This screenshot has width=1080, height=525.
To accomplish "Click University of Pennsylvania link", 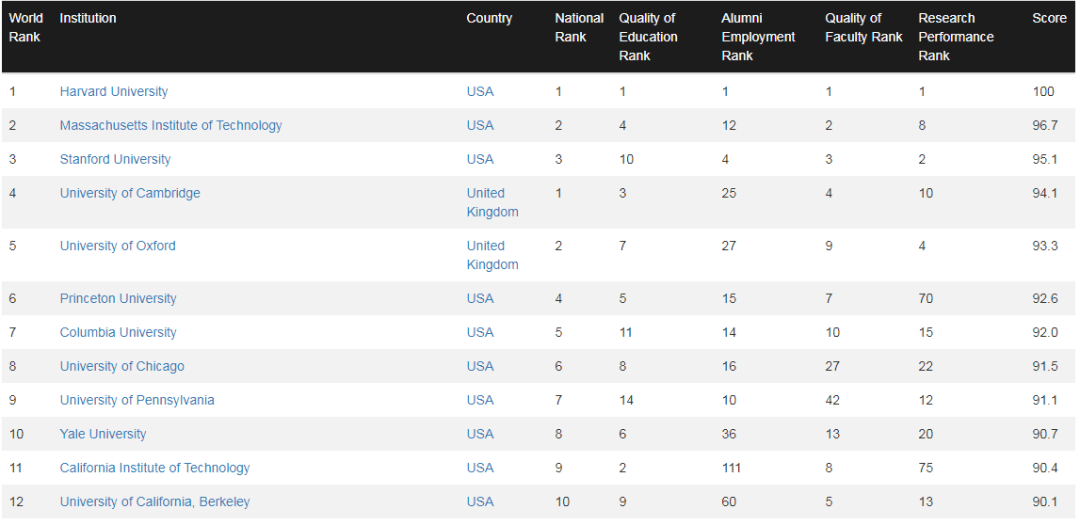I will point(137,400).
